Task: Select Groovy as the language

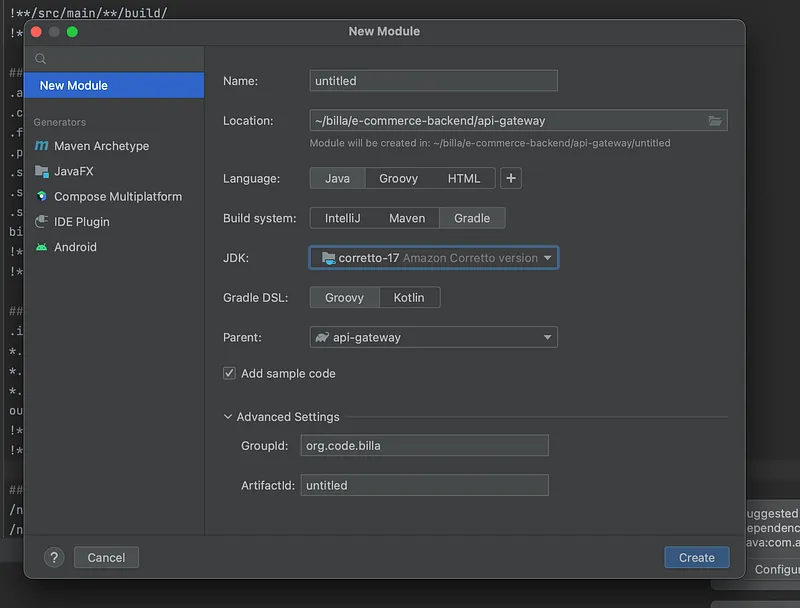Action: click(x=398, y=179)
